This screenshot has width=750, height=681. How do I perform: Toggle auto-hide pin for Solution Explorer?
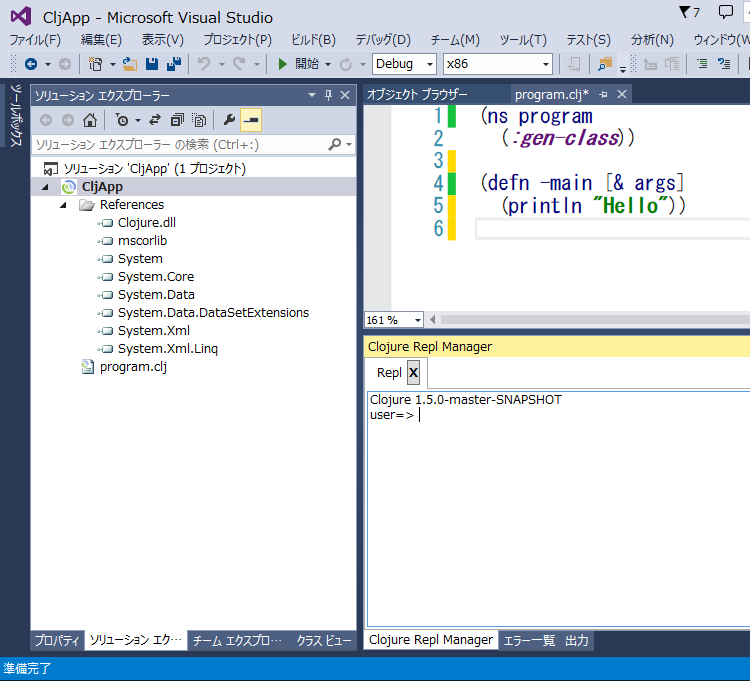329,95
